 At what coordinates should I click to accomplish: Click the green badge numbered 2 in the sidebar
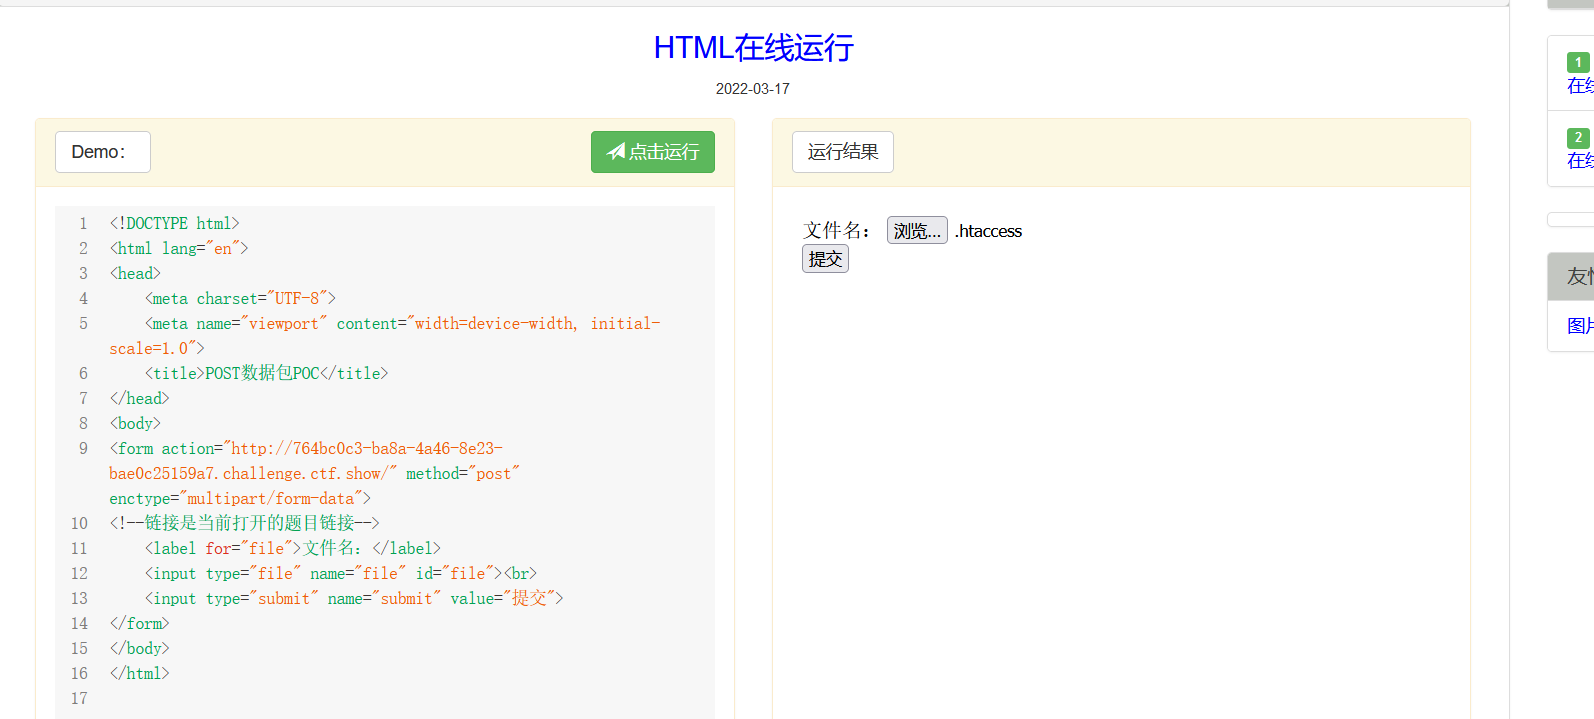pos(1579,137)
